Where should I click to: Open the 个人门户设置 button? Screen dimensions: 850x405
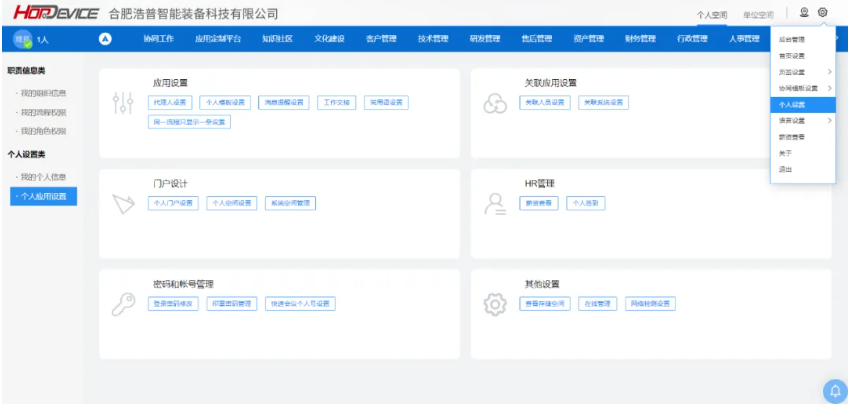pyautogui.click(x=173, y=203)
